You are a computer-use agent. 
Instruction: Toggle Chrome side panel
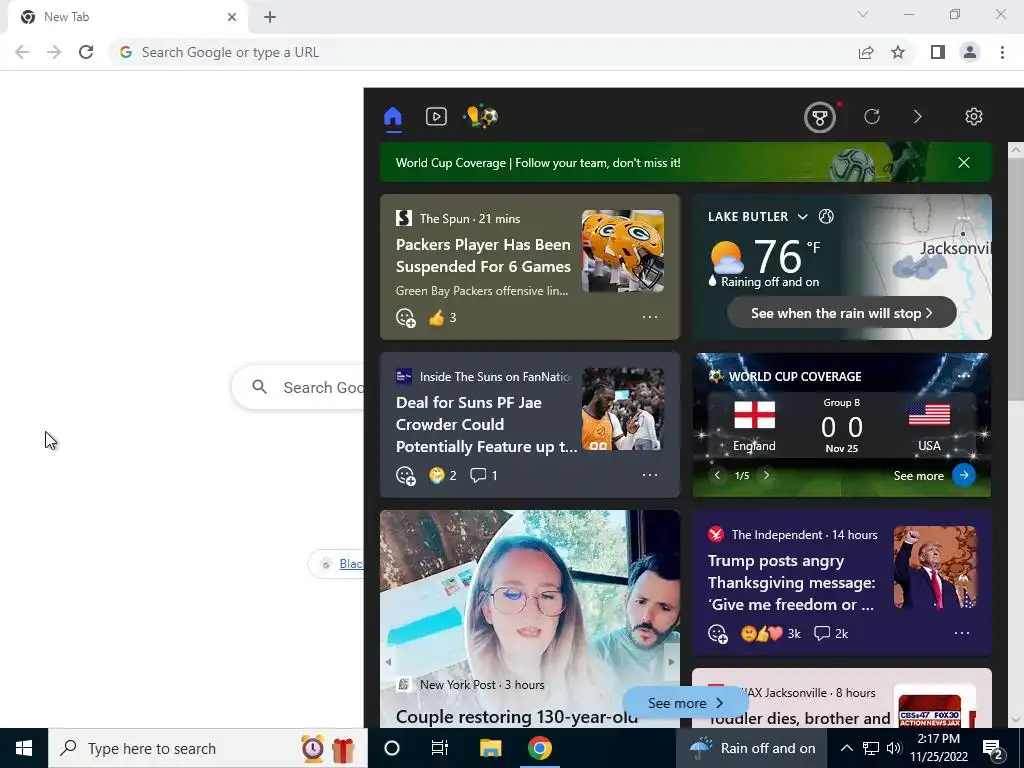(x=938, y=52)
